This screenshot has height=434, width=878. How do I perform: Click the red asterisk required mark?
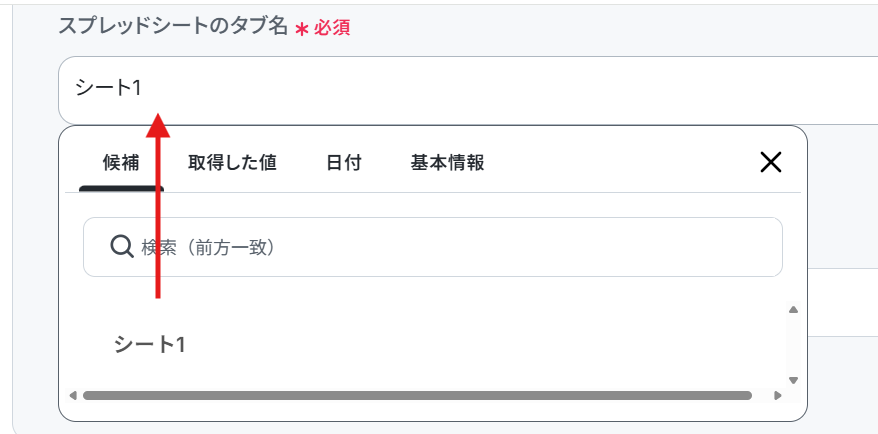click(x=301, y=29)
